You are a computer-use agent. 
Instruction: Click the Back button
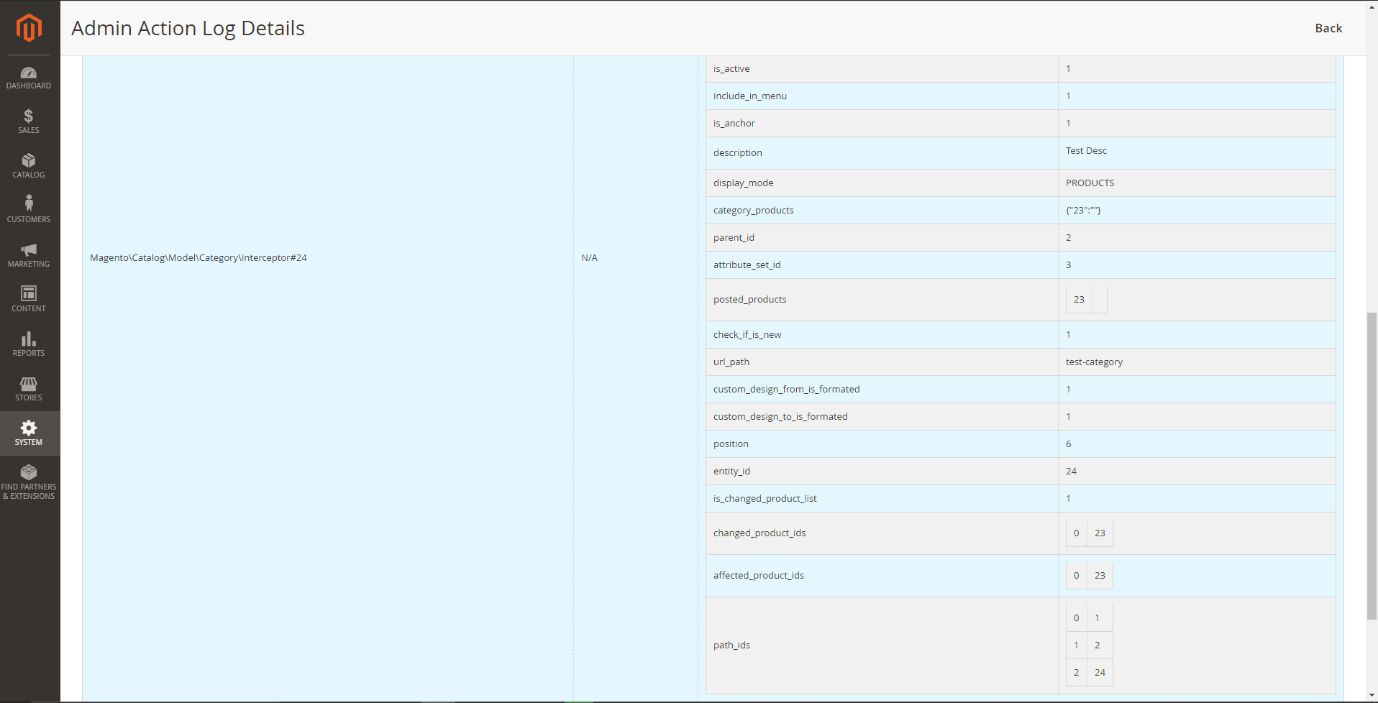(1328, 28)
